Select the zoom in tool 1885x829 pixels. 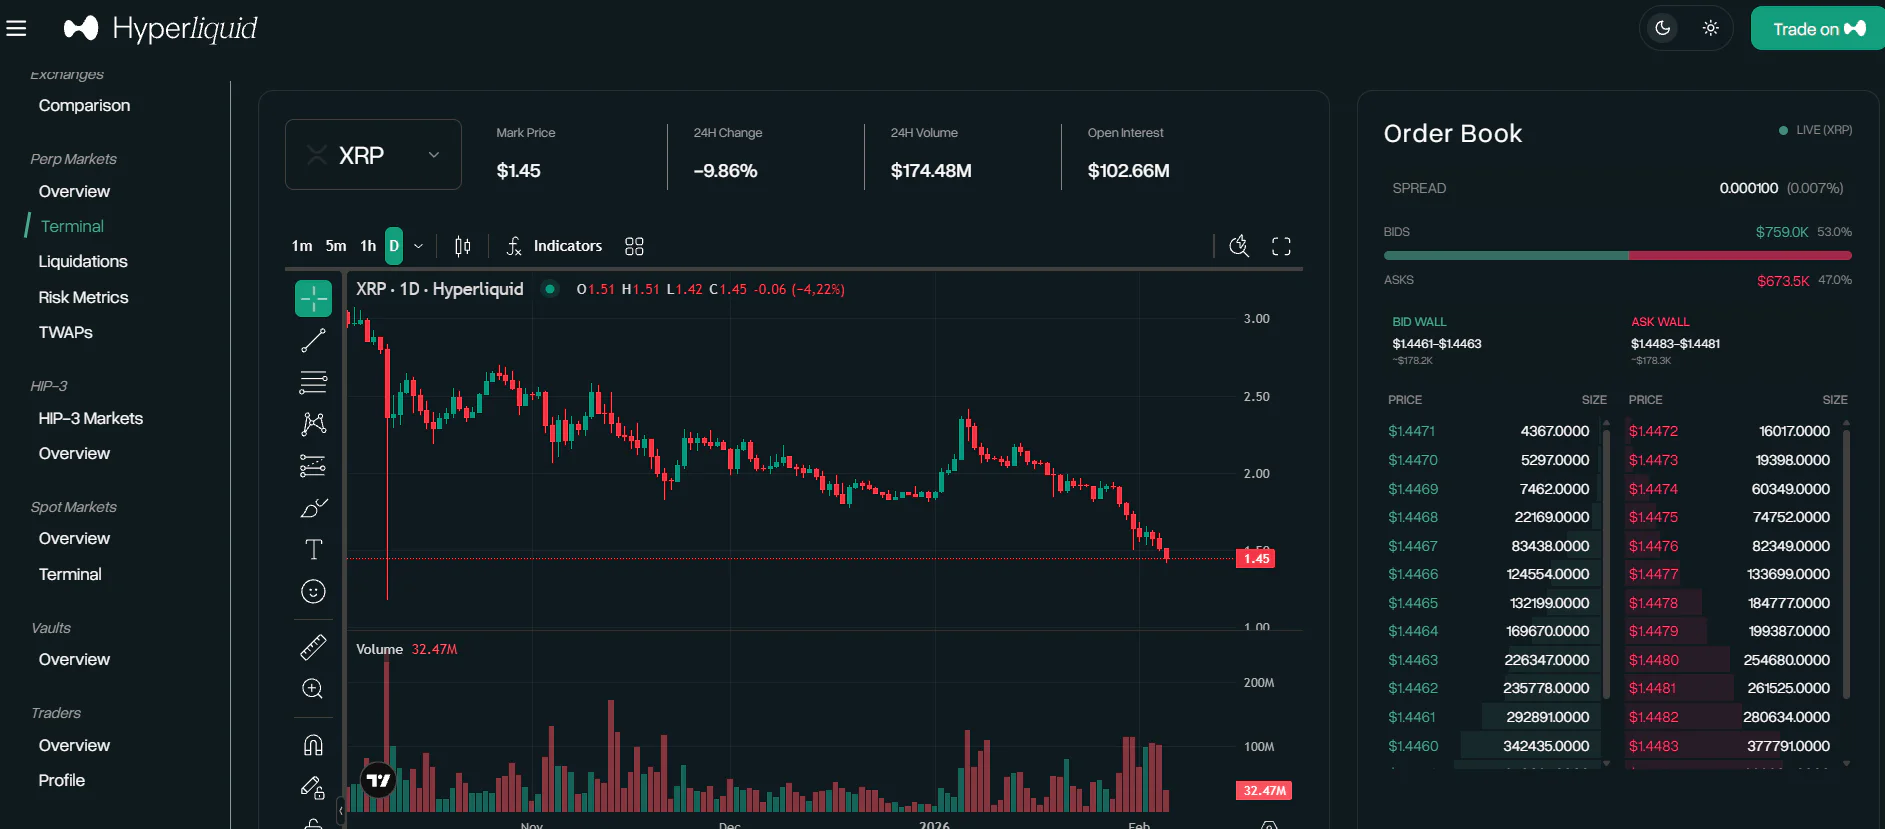313,689
